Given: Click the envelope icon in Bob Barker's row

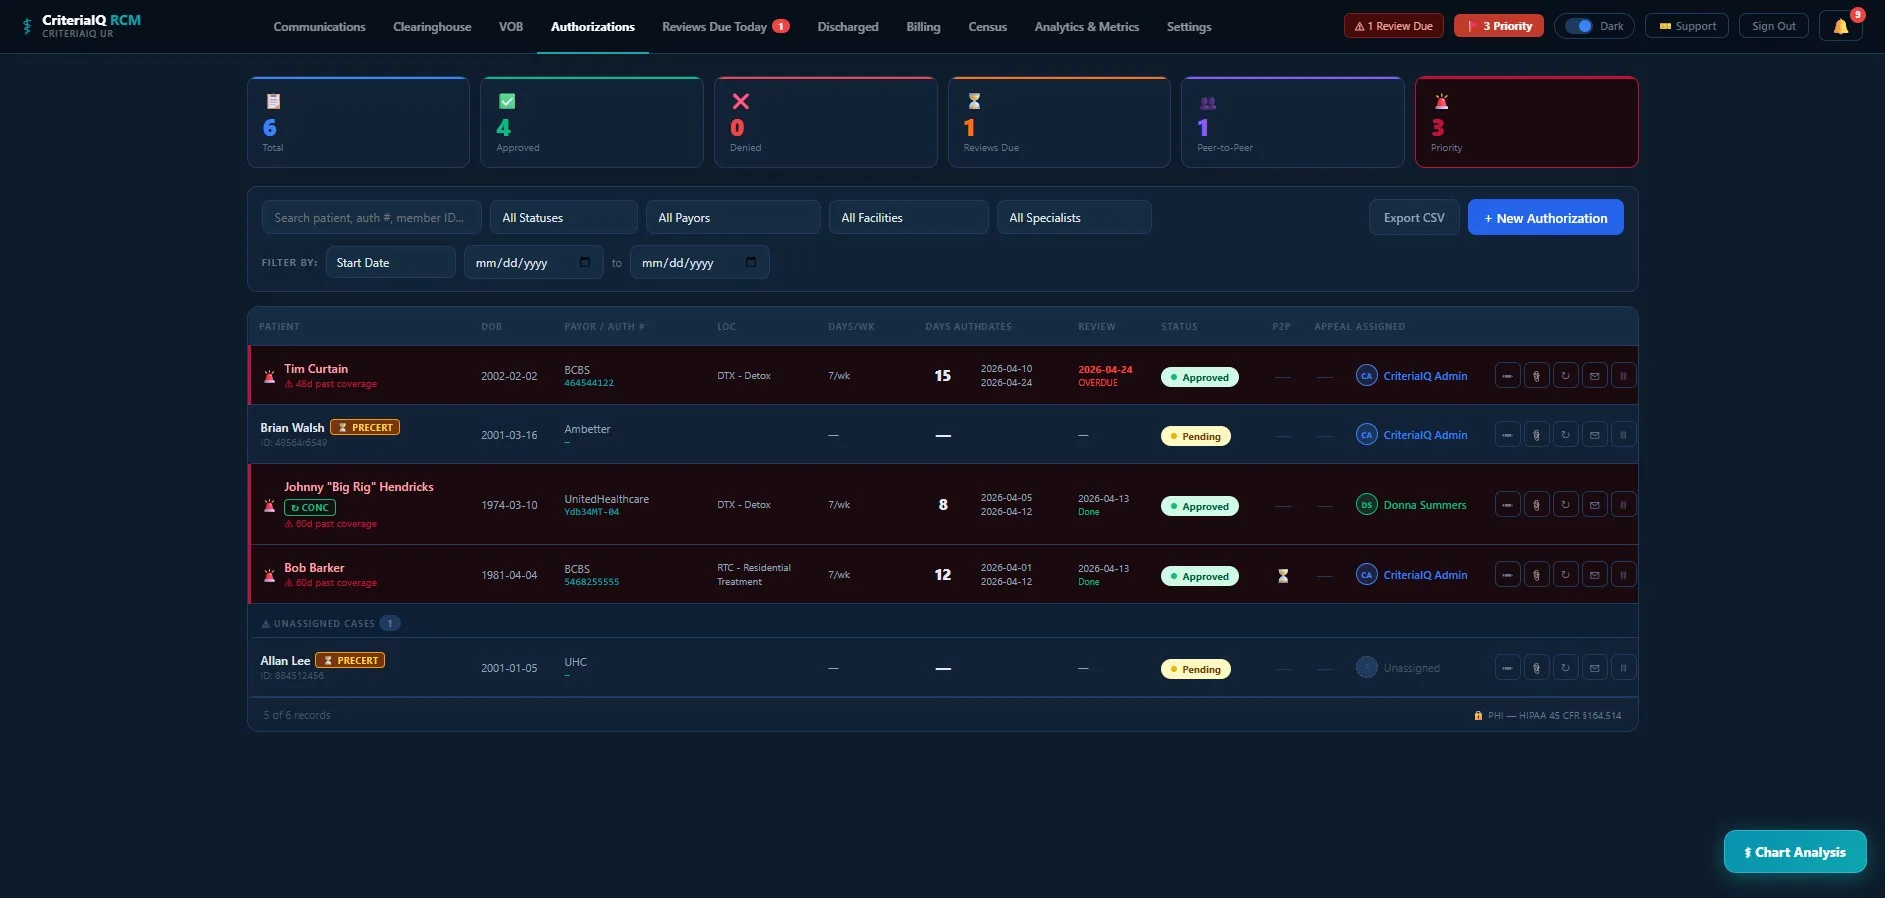Looking at the screenshot, I should click(1594, 575).
